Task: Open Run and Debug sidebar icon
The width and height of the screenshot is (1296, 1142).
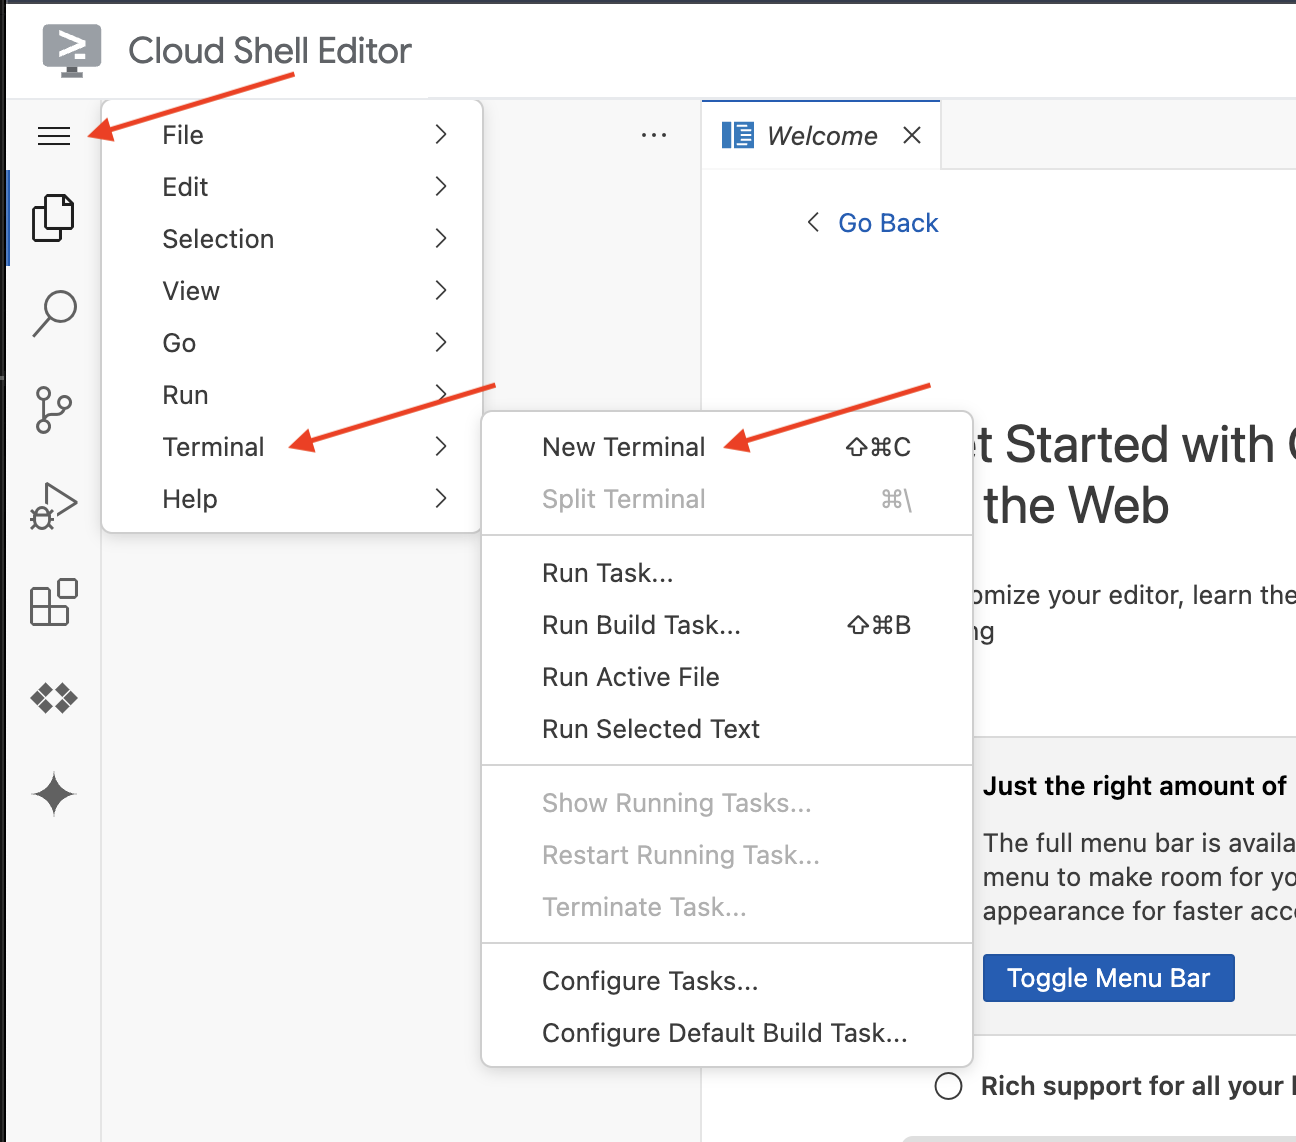Action: 53,506
